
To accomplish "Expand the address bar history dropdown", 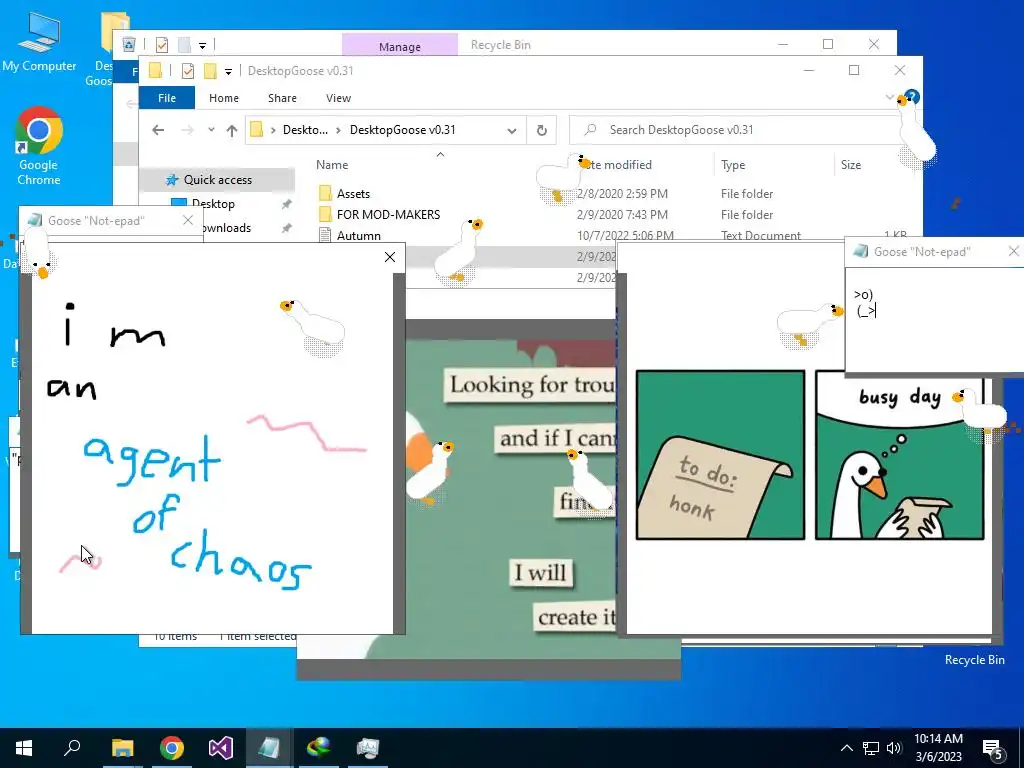I will (512, 130).
